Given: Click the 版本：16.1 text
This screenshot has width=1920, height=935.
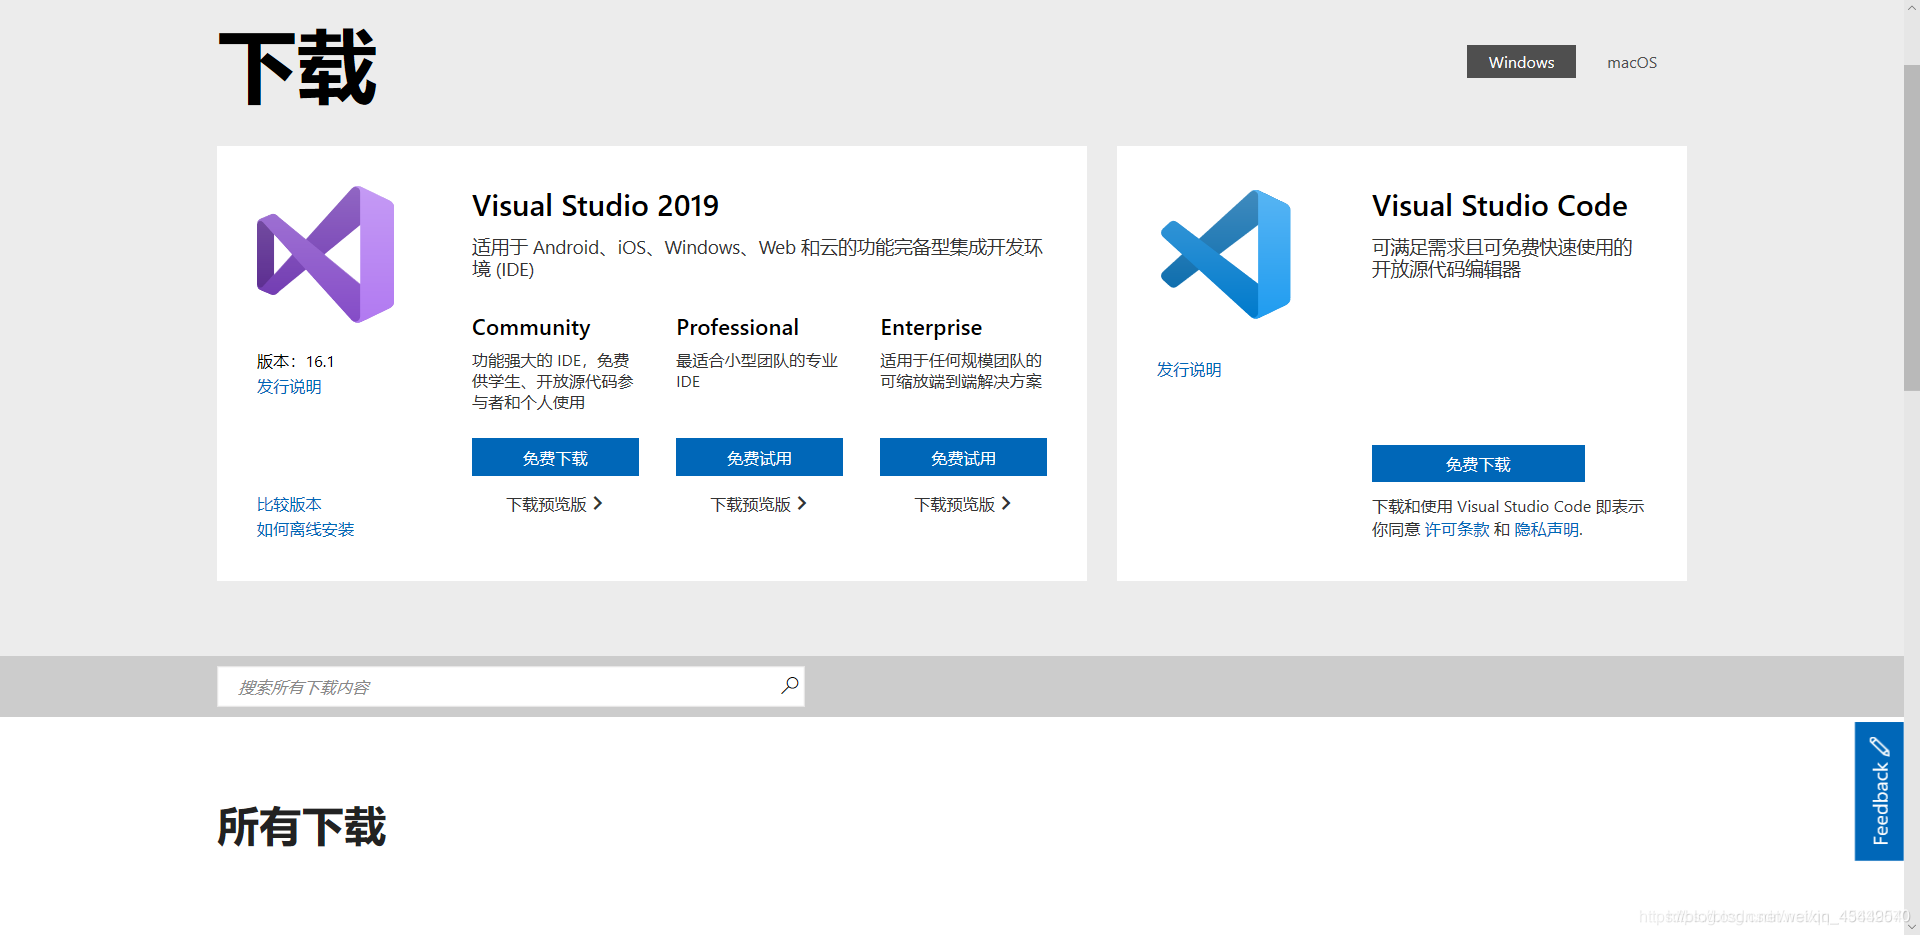Looking at the screenshot, I should [x=295, y=361].
